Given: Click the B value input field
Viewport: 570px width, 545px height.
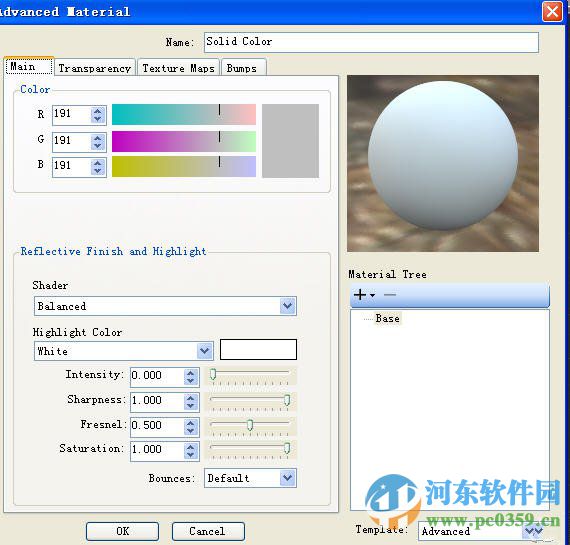Looking at the screenshot, I should [72, 167].
